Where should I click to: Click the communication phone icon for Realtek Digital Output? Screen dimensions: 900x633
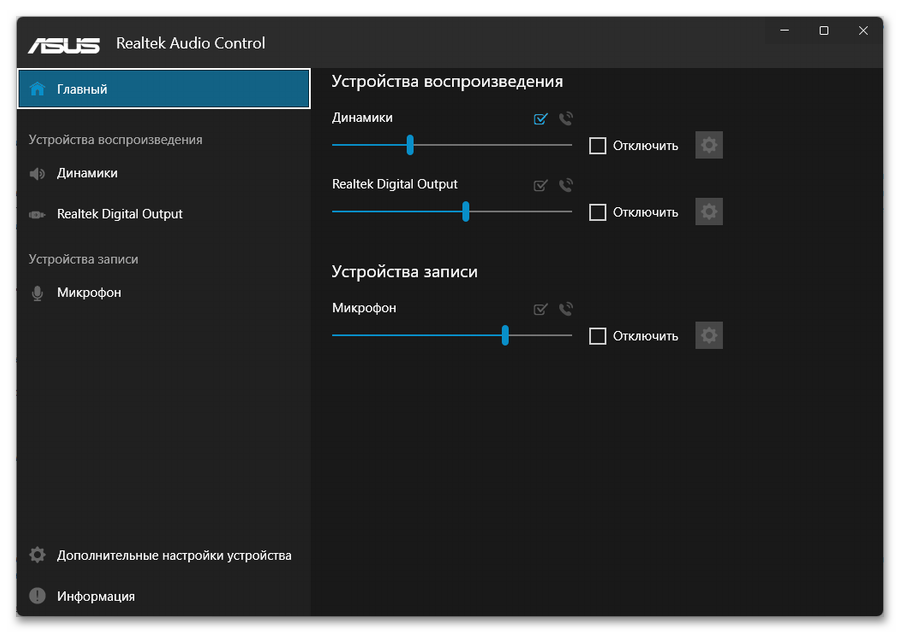click(x=566, y=185)
